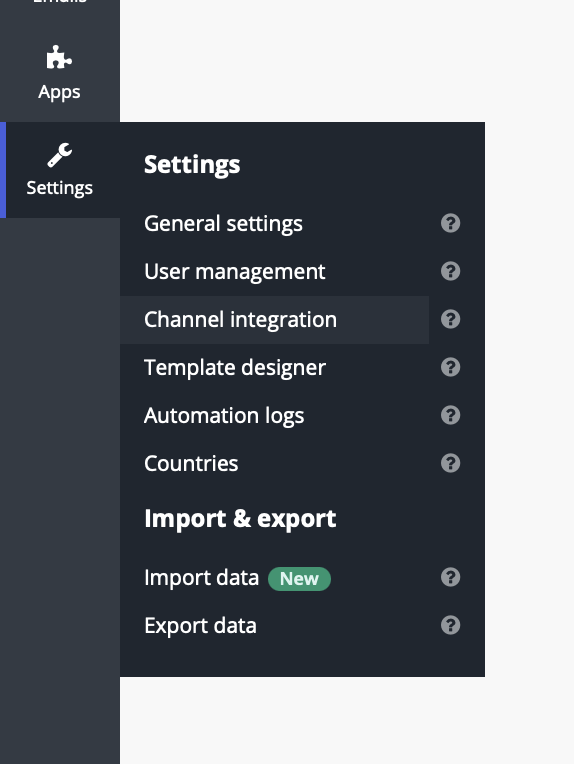Screen dimensions: 574x764
Task: Open the Countries settings page
Action: tap(191, 463)
